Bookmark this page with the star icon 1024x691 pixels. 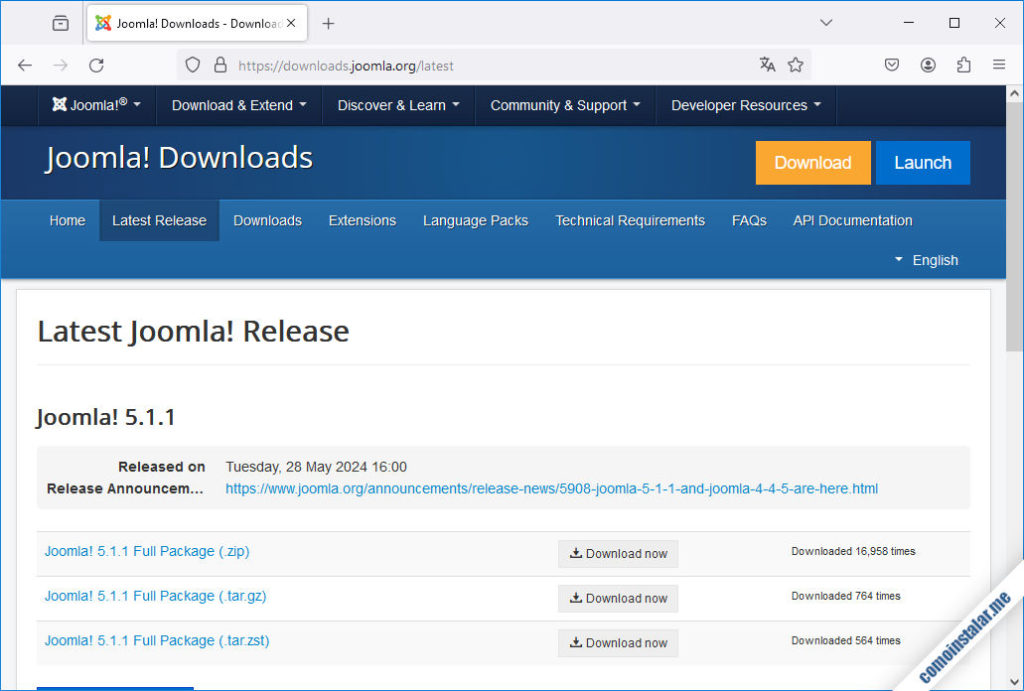click(x=795, y=64)
